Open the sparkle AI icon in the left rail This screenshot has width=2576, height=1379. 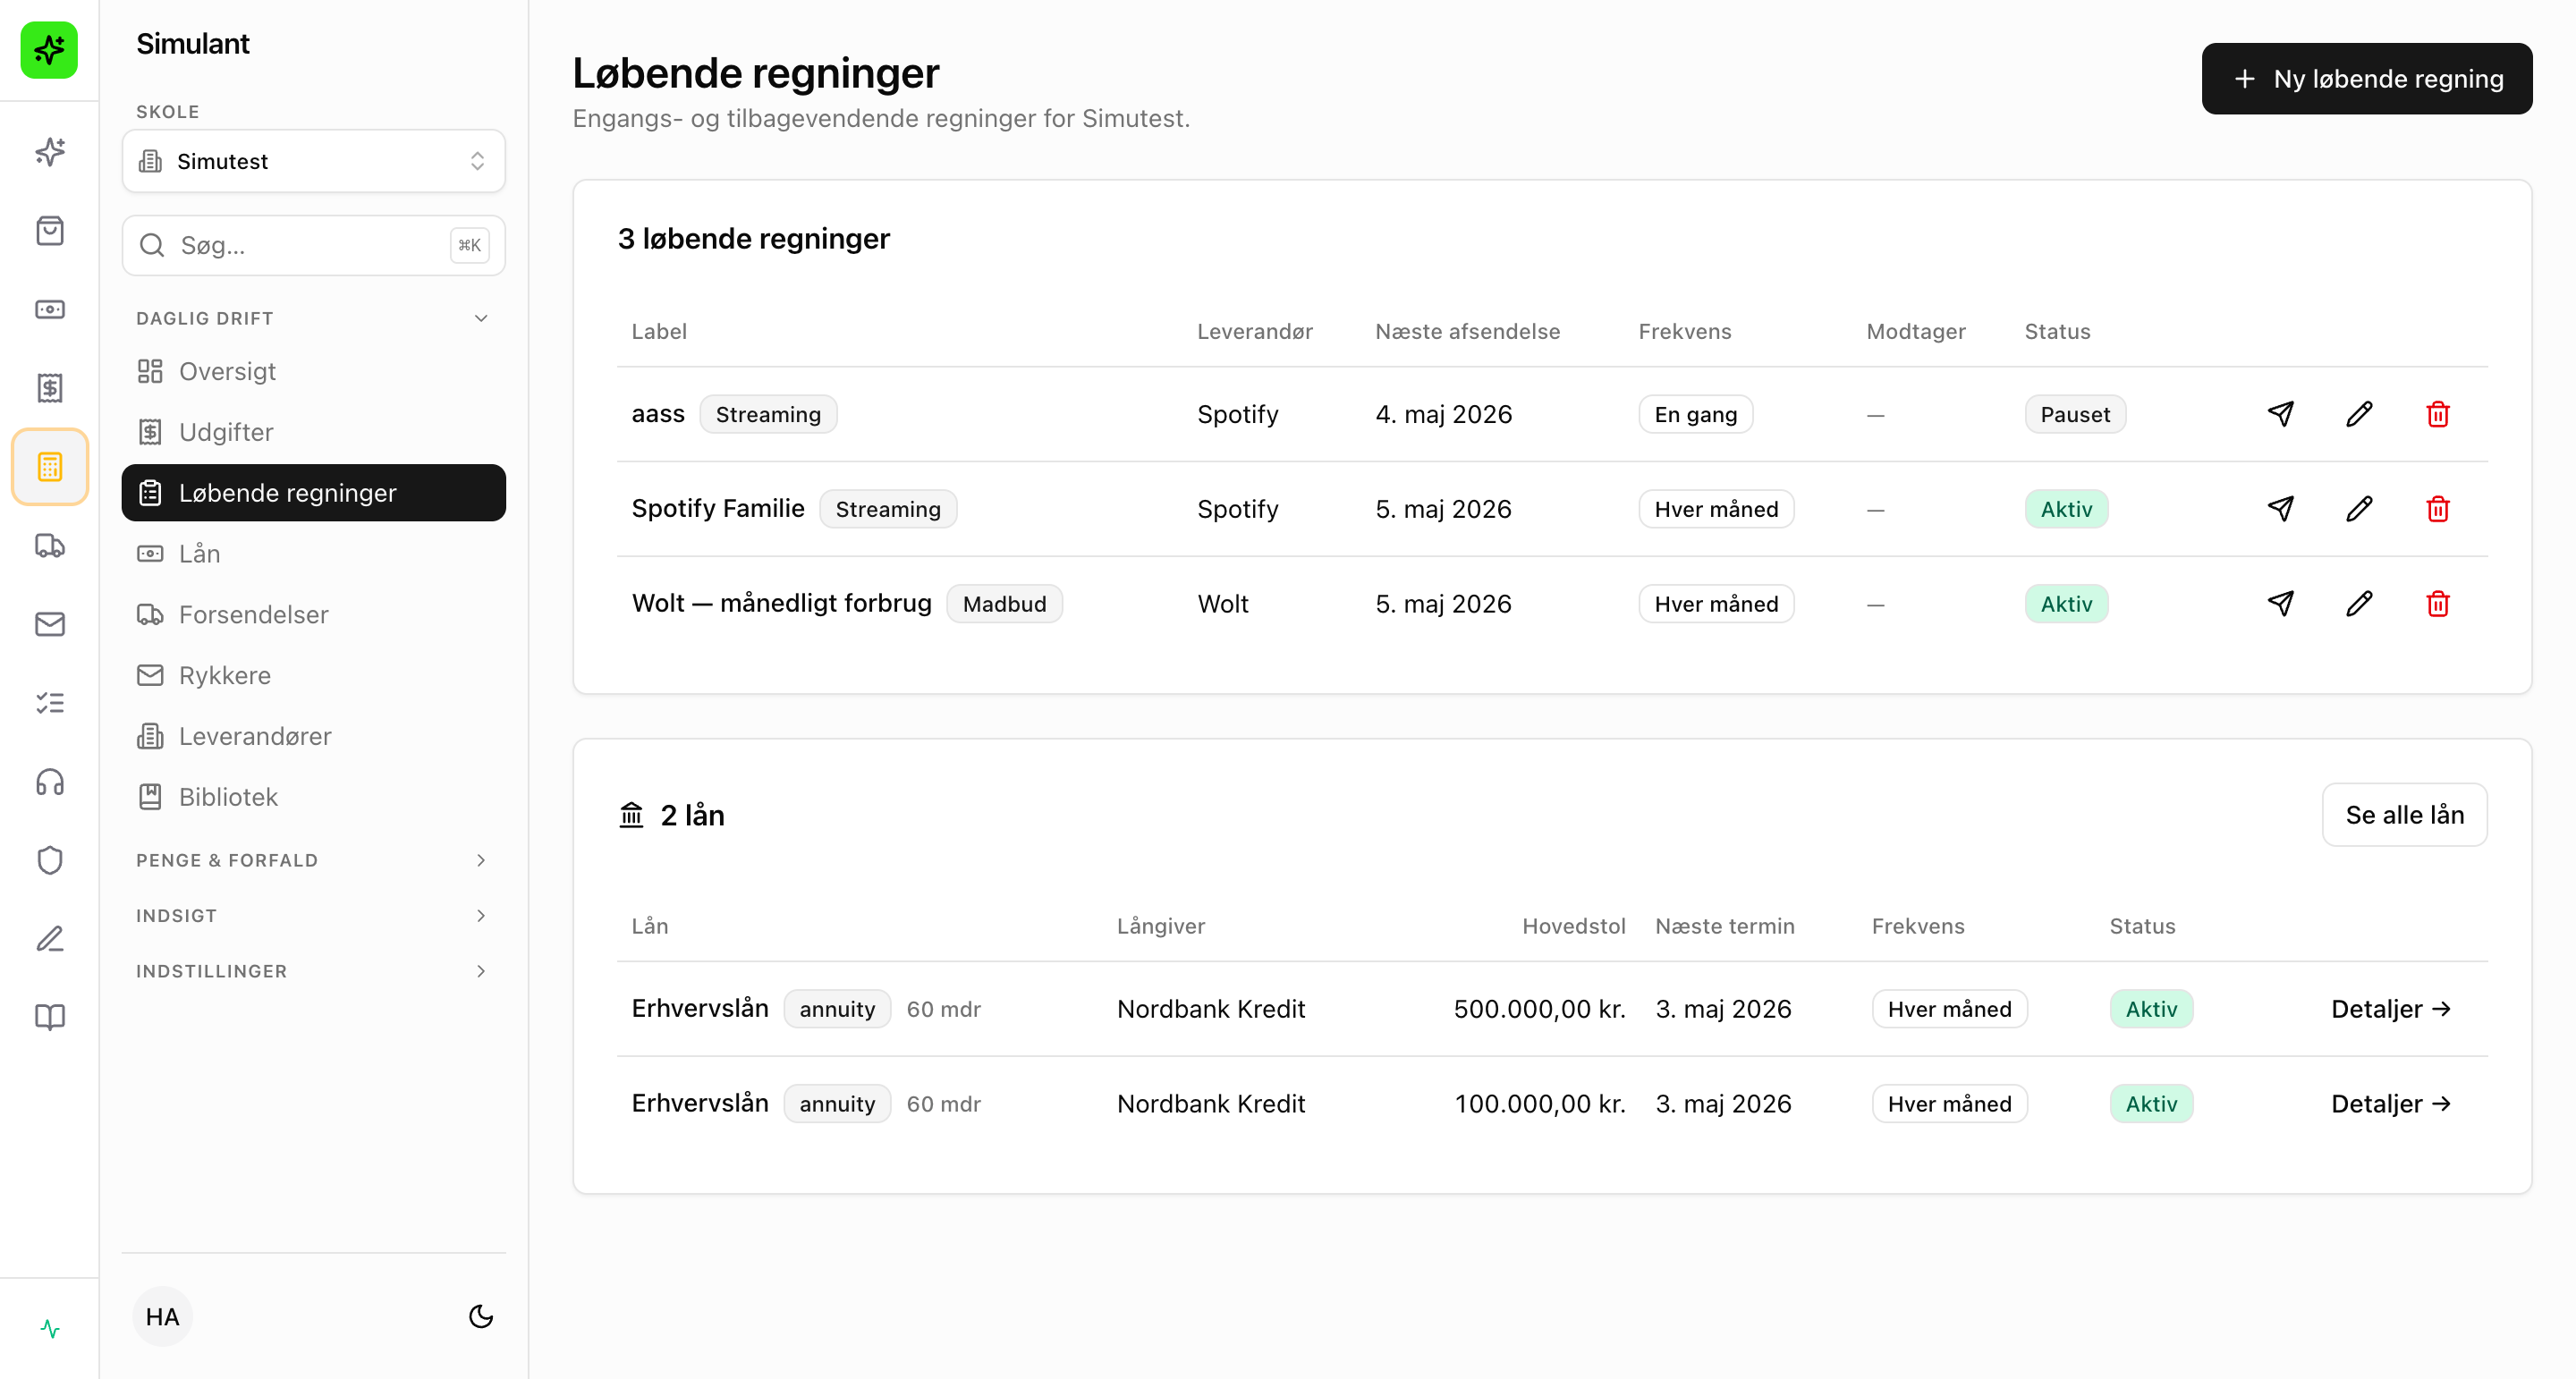point(49,152)
